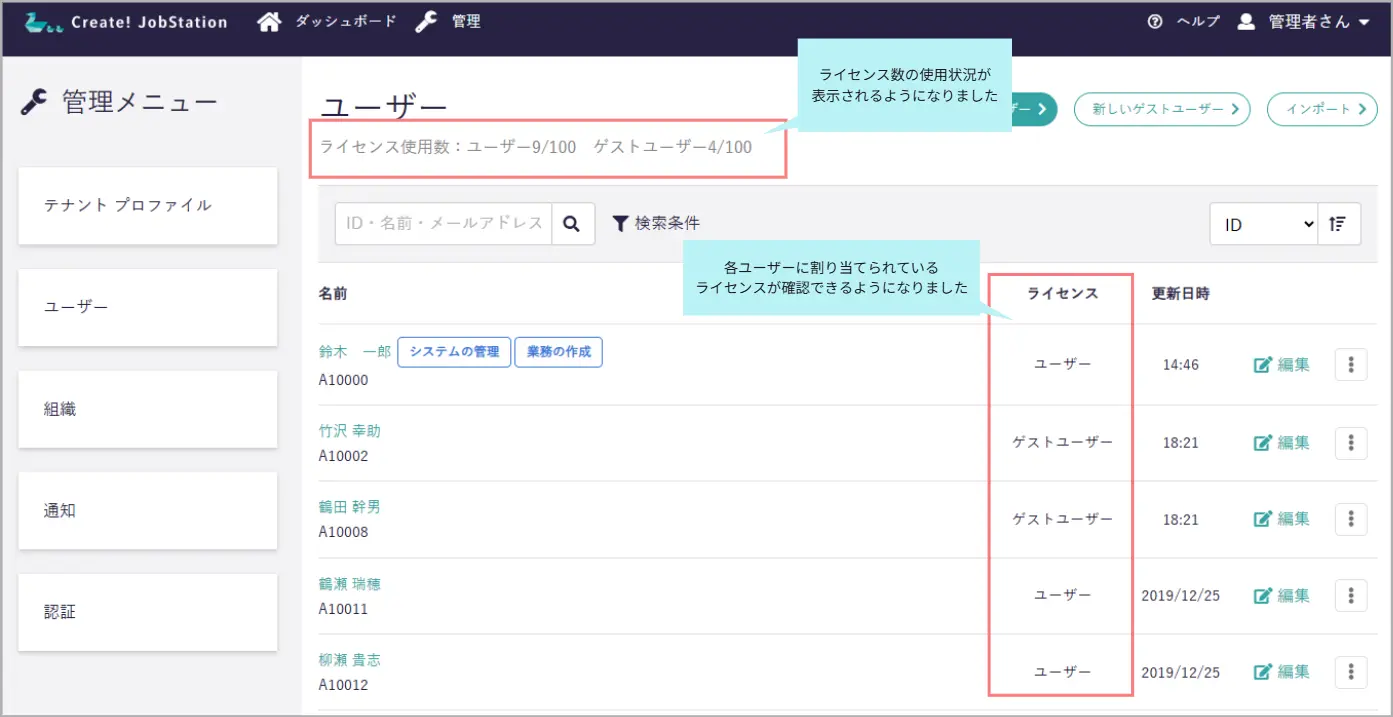Click the Create! JobStation logo
The image size is (1393, 717).
pos(126,22)
